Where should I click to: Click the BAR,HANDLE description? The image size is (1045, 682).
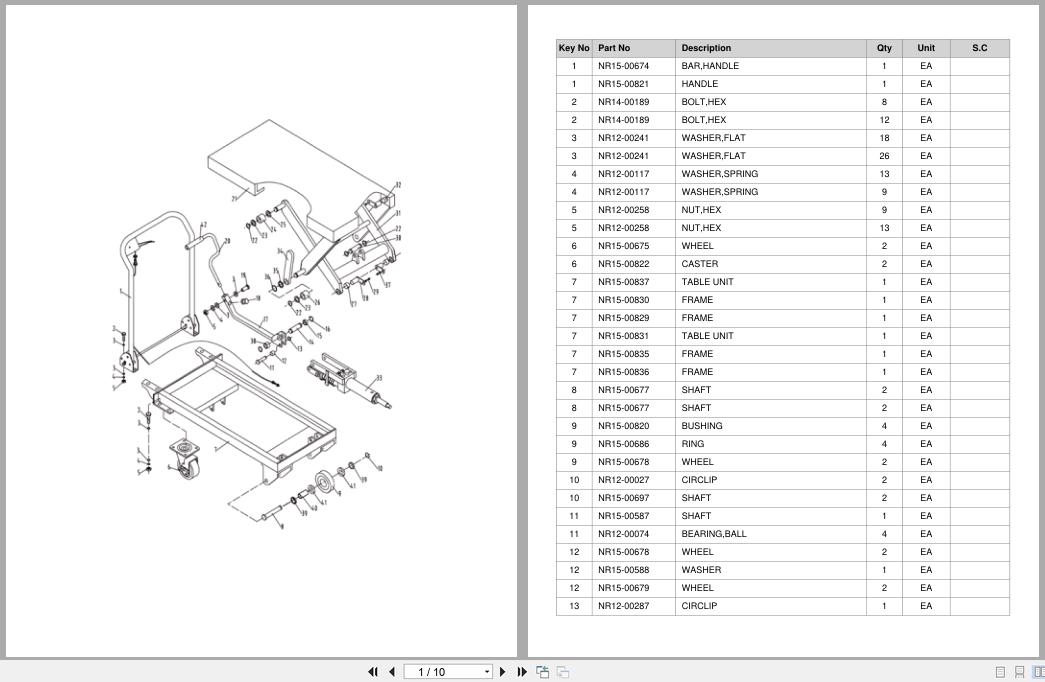[710, 66]
